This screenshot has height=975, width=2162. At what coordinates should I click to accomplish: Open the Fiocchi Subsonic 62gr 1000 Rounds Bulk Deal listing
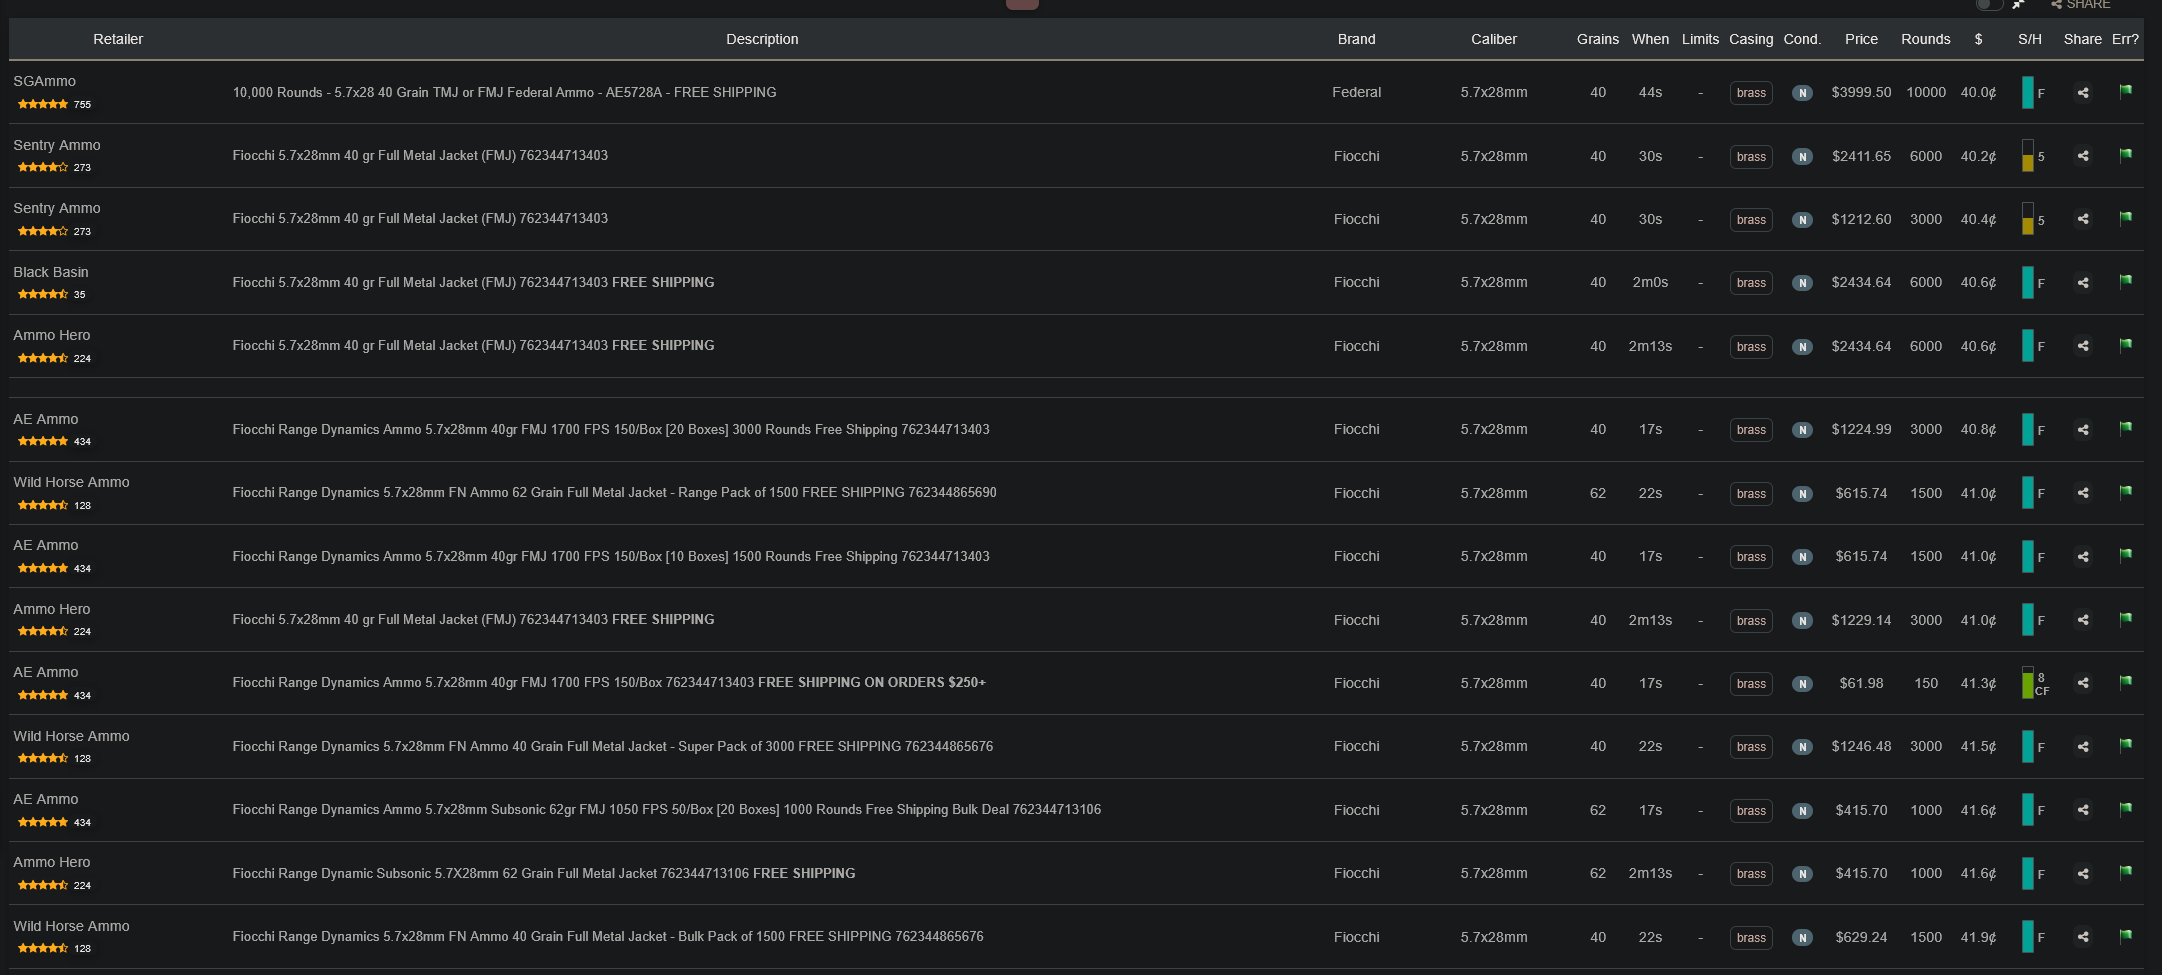coord(666,809)
